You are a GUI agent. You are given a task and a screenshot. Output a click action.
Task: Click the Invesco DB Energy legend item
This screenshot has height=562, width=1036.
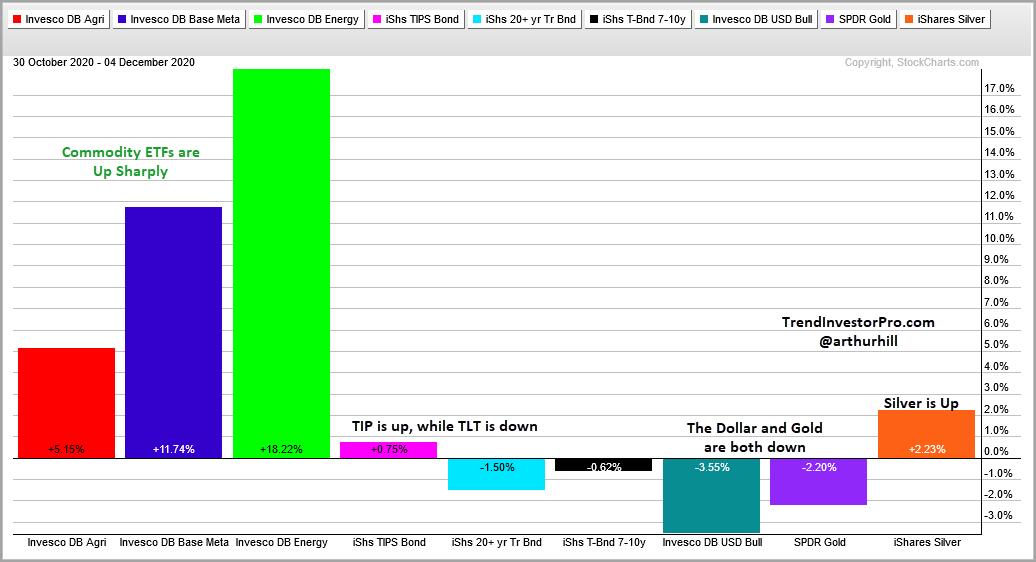click(305, 19)
